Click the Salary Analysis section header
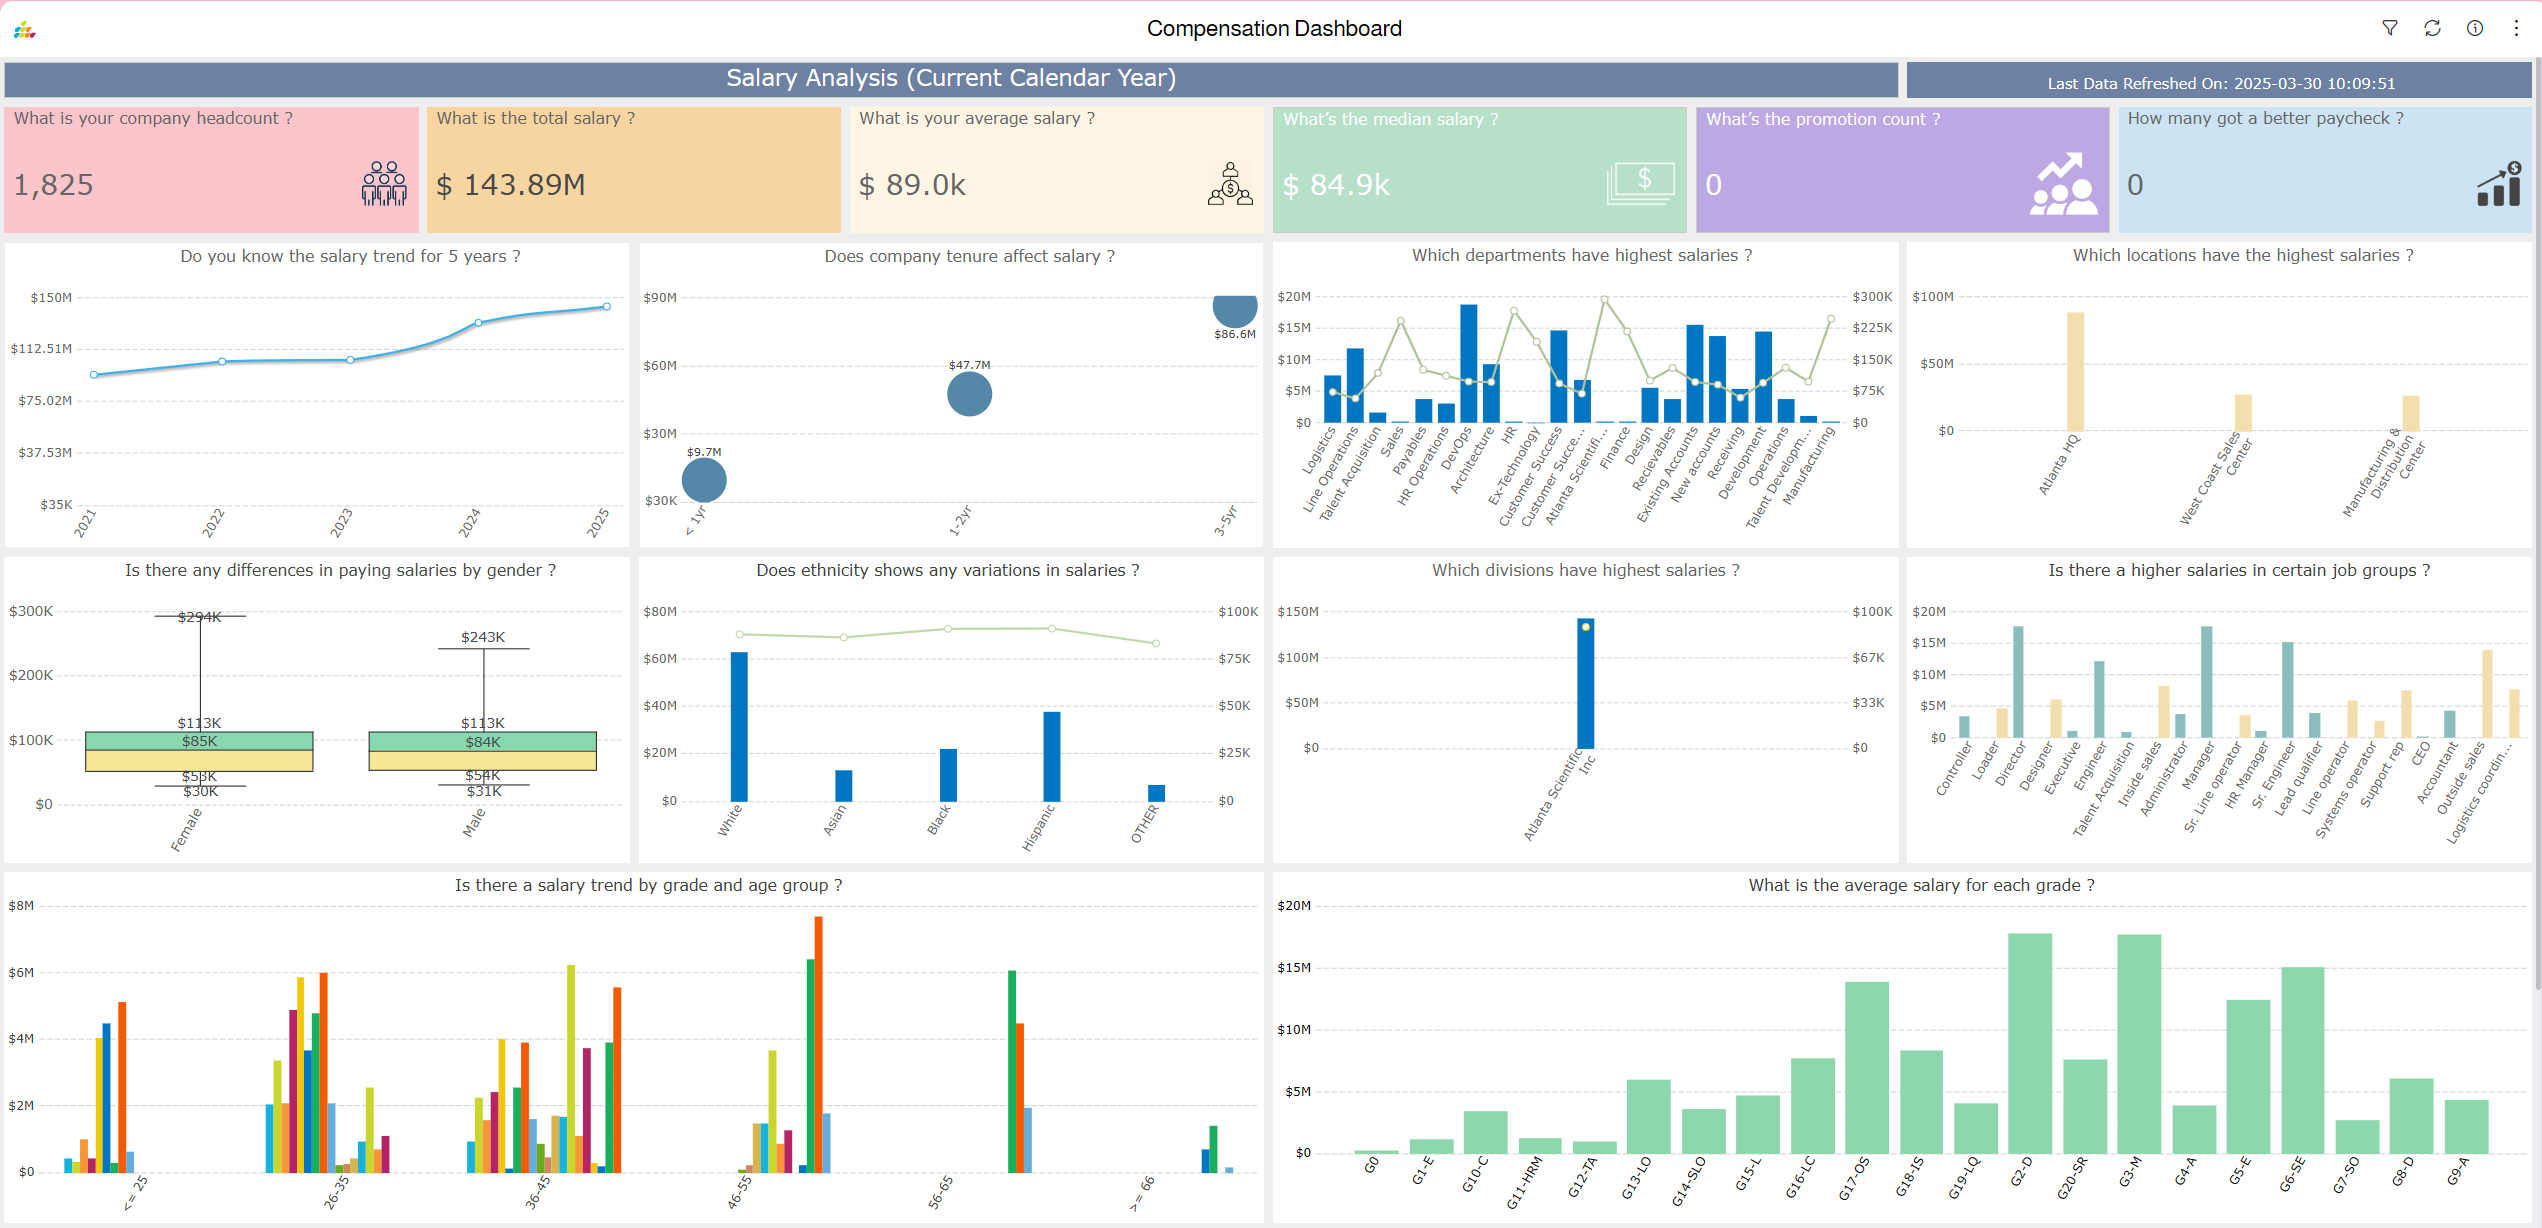The width and height of the screenshot is (2542, 1228). (x=950, y=79)
